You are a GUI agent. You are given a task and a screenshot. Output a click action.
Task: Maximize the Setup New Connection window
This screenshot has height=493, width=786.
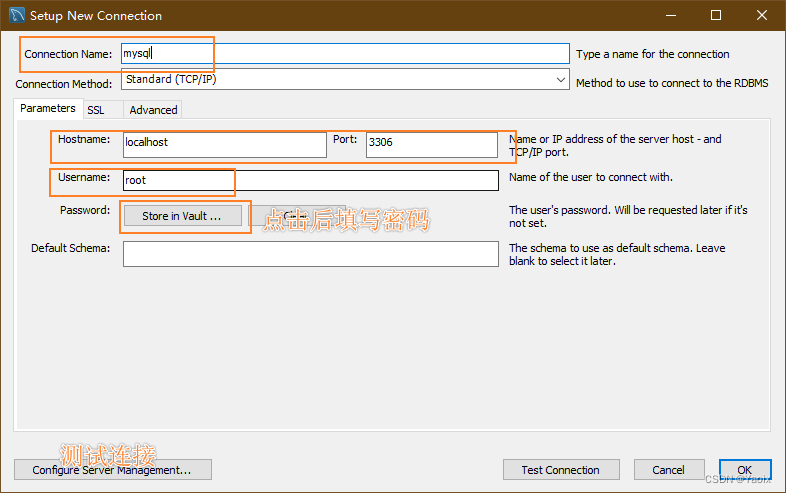(x=716, y=16)
